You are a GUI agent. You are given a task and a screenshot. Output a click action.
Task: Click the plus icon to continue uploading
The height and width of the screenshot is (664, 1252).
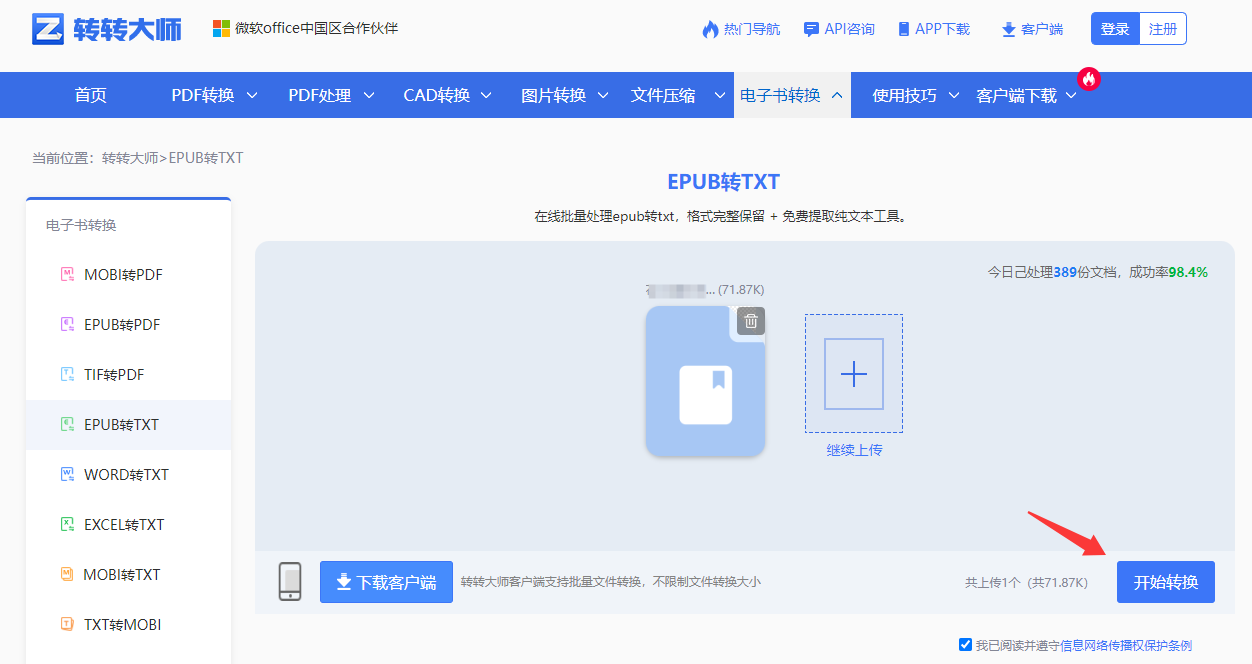click(x=854, y=374)
